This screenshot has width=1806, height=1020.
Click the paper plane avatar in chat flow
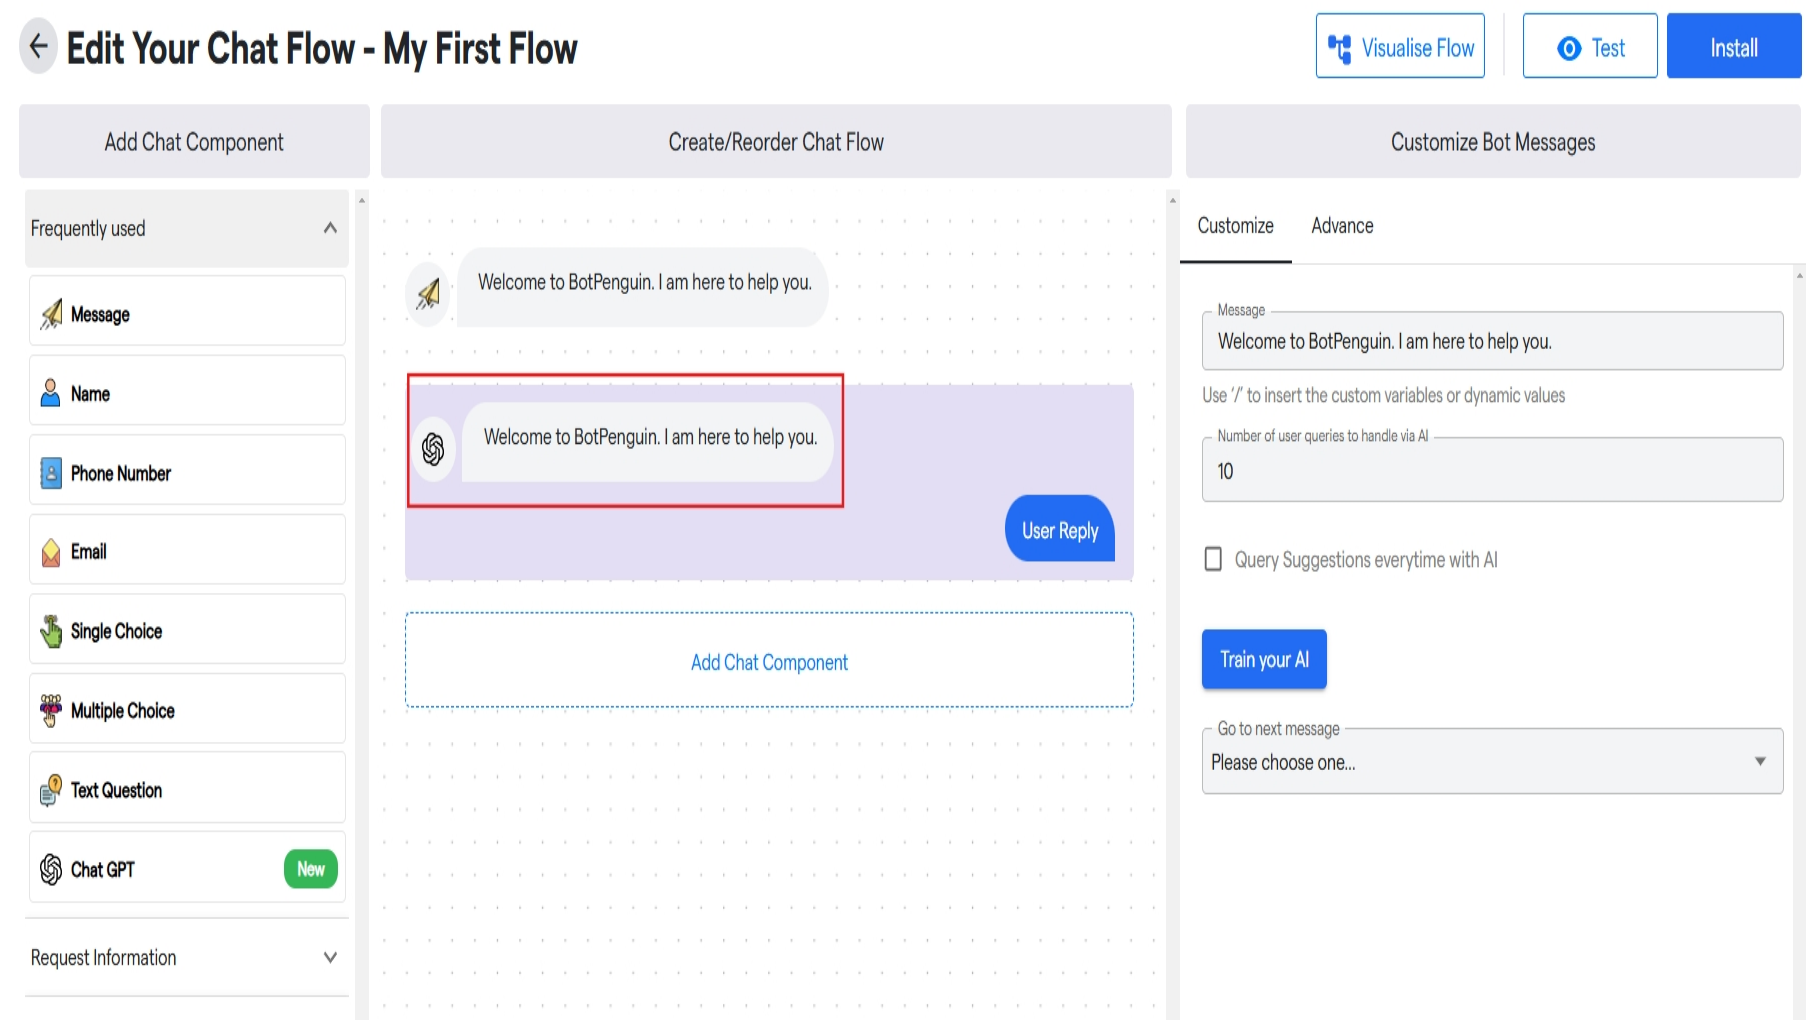pyautogui.click(x=428, y=293)
